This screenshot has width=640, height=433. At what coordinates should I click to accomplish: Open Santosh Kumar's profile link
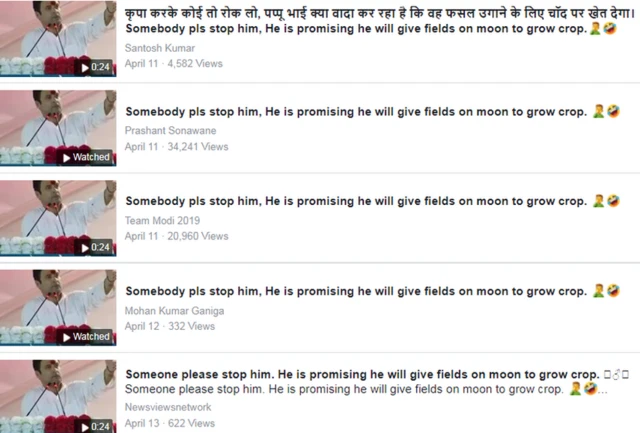point(160,48)
